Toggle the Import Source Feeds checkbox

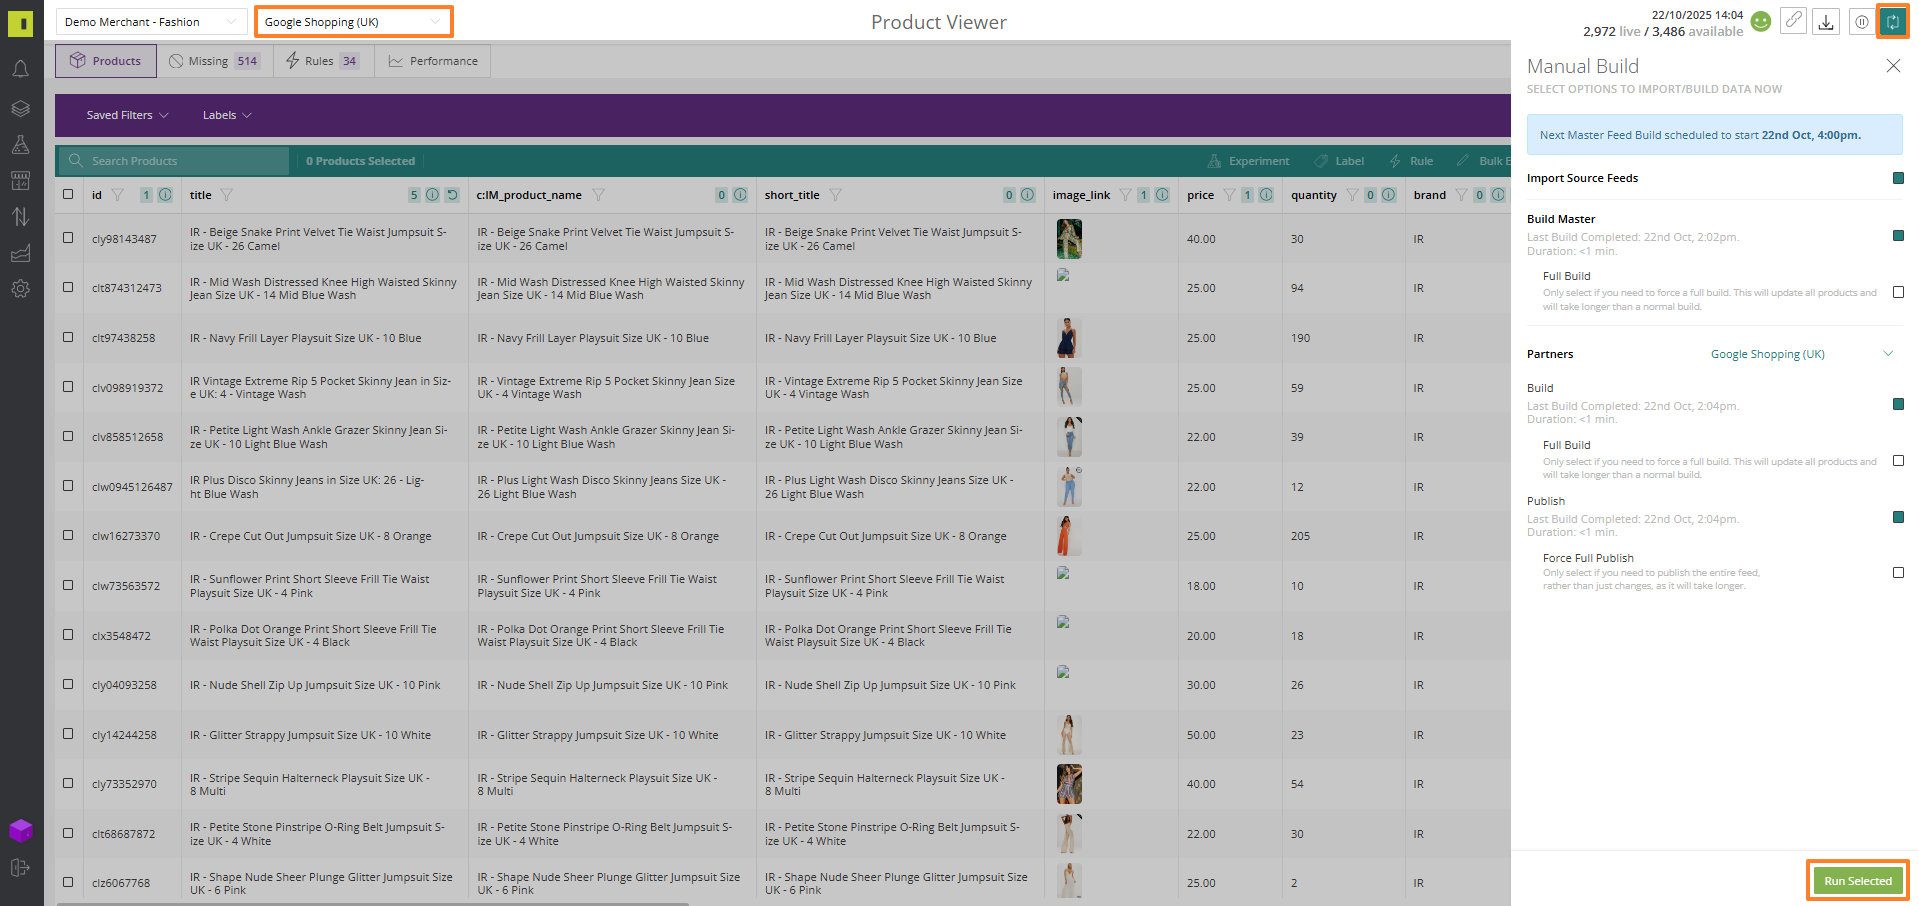pos(1898,178)
